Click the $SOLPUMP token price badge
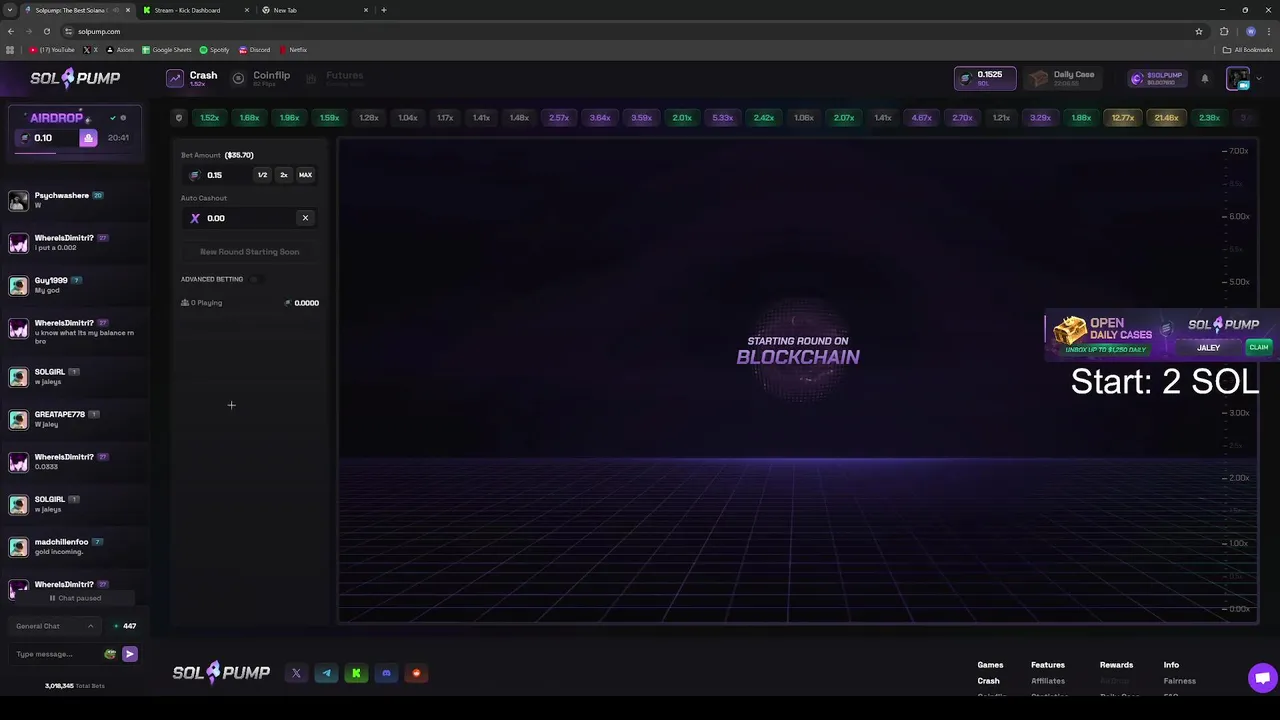The image size is (1280, 720). point(1160,78)
